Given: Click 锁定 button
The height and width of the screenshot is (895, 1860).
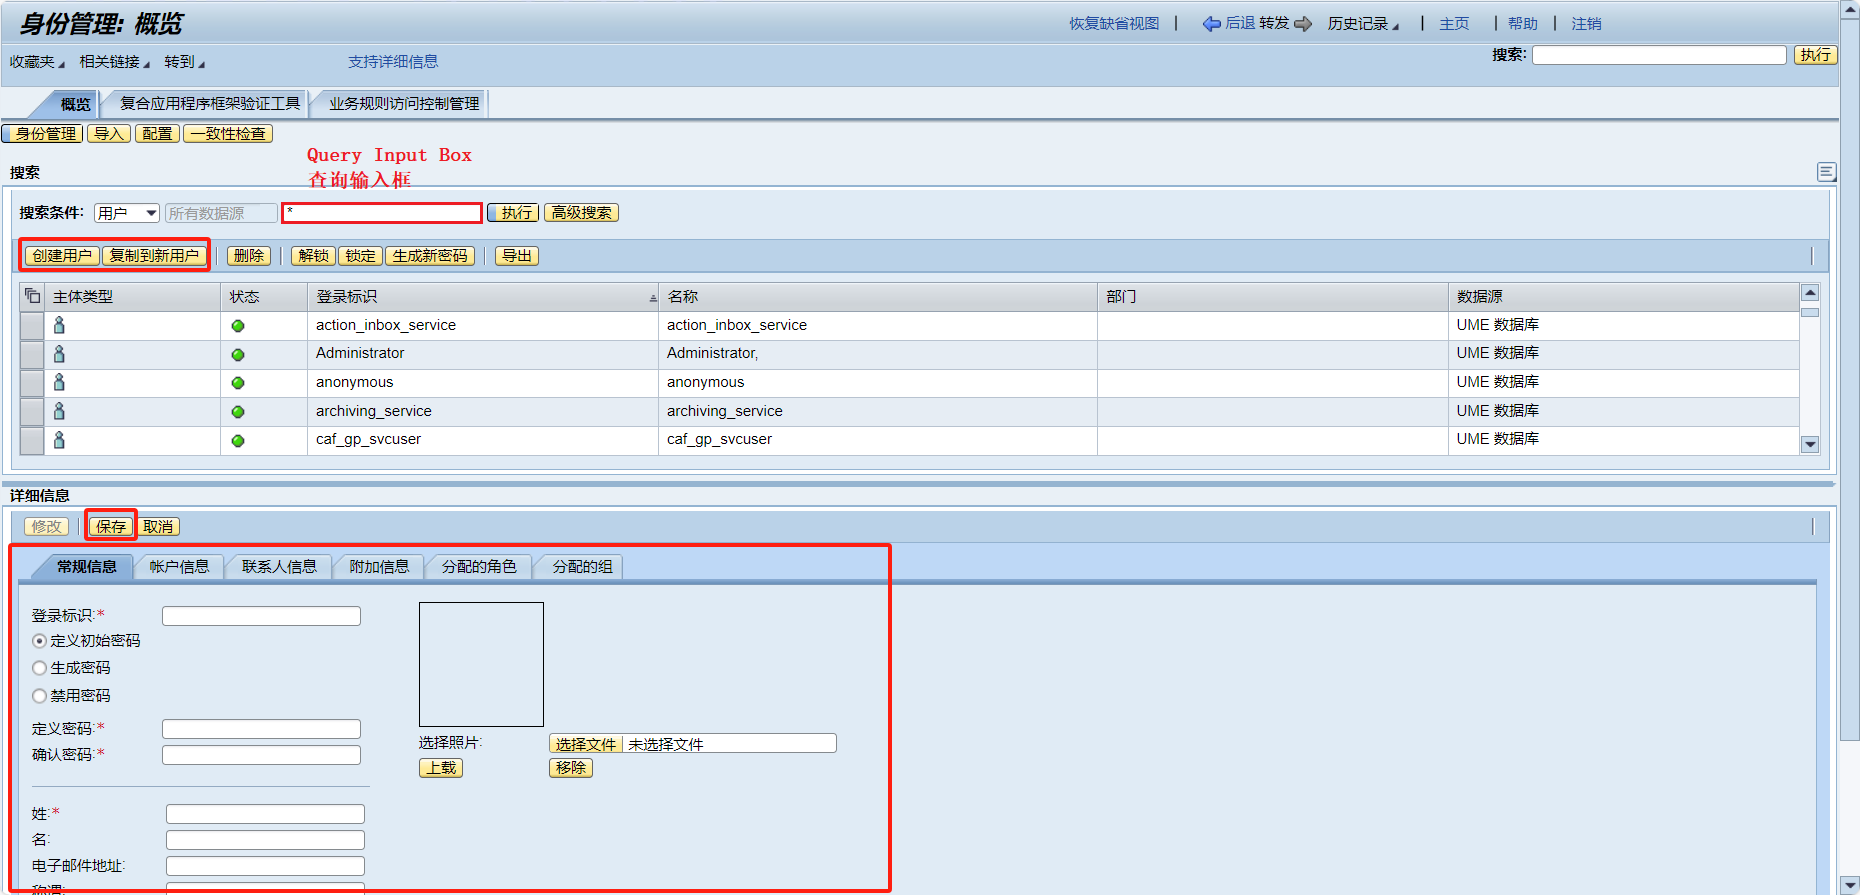Looking at the screenshot, I should tap(360, 256).
